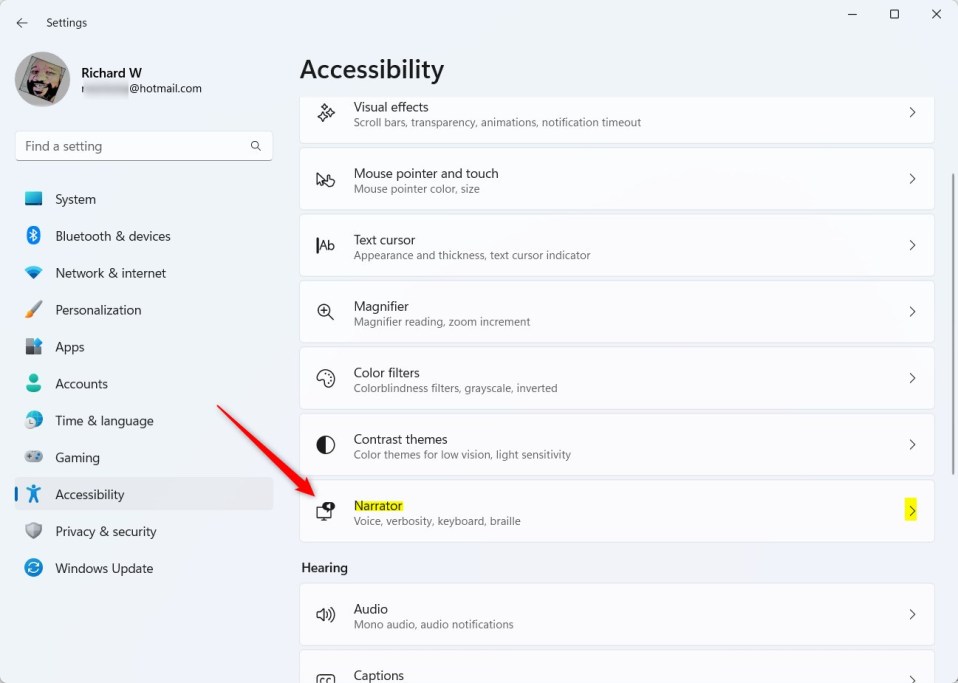Click the Color filters palette icon
The image size is (958, 683).
326,379
